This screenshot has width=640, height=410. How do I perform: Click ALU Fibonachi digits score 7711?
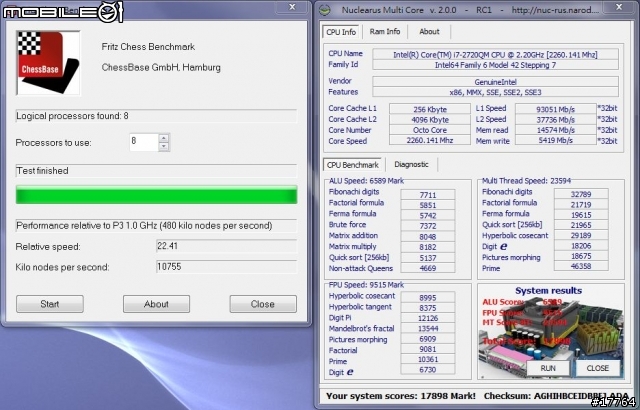(428, 195)
